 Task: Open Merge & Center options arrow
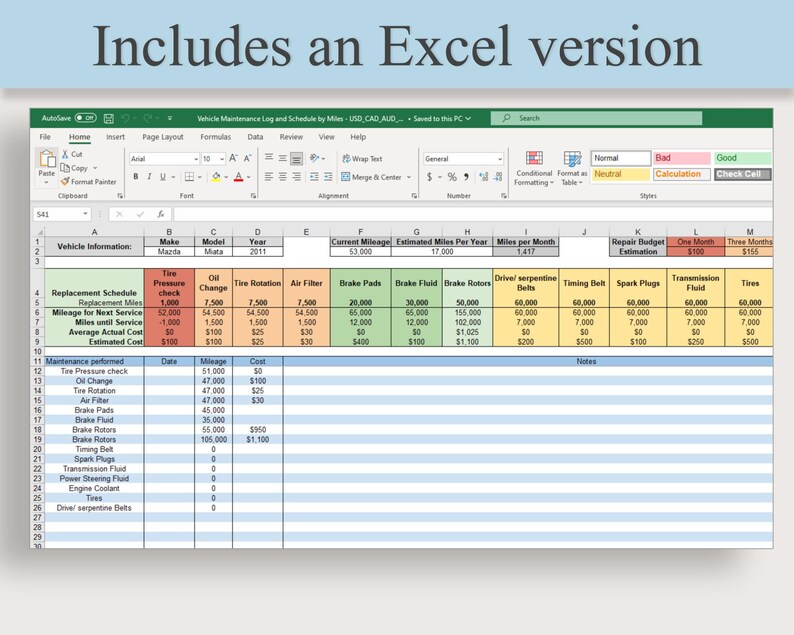409,177
